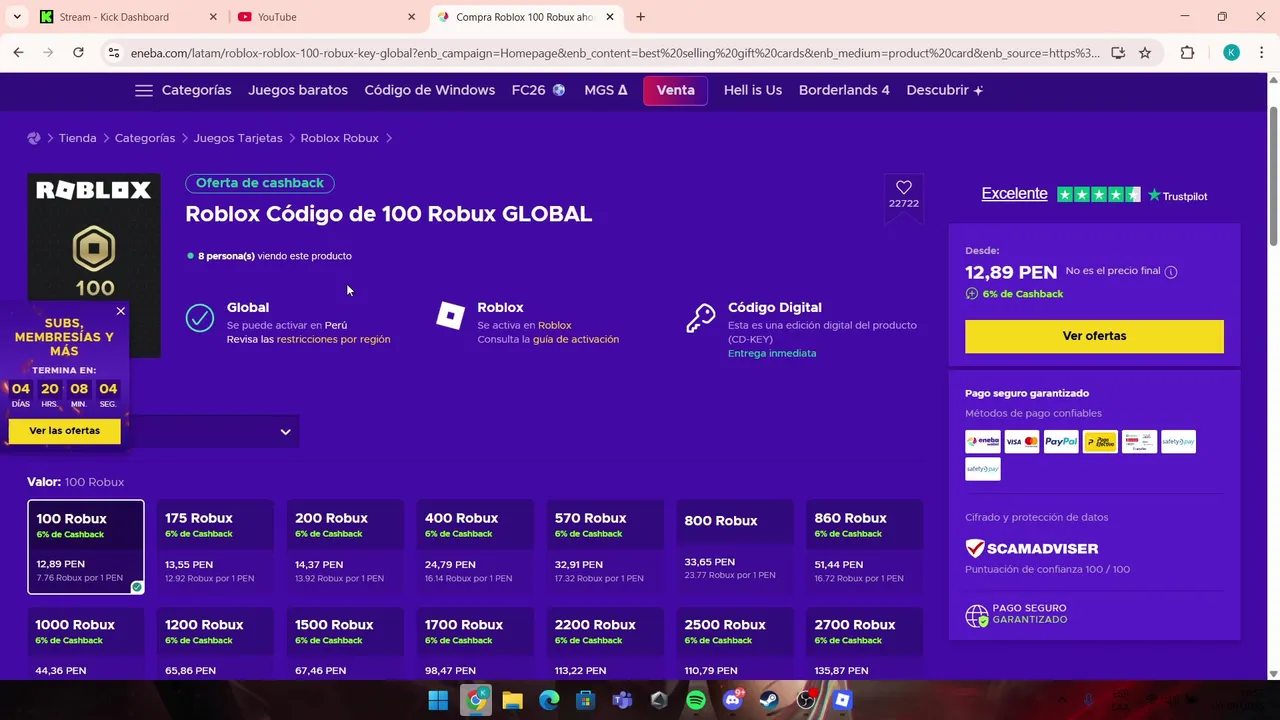This screenshot has height=720, width=1280.
Task: Expand the dropdown chevron below product image
Action: pyautogui.click(x=285, y=432)
